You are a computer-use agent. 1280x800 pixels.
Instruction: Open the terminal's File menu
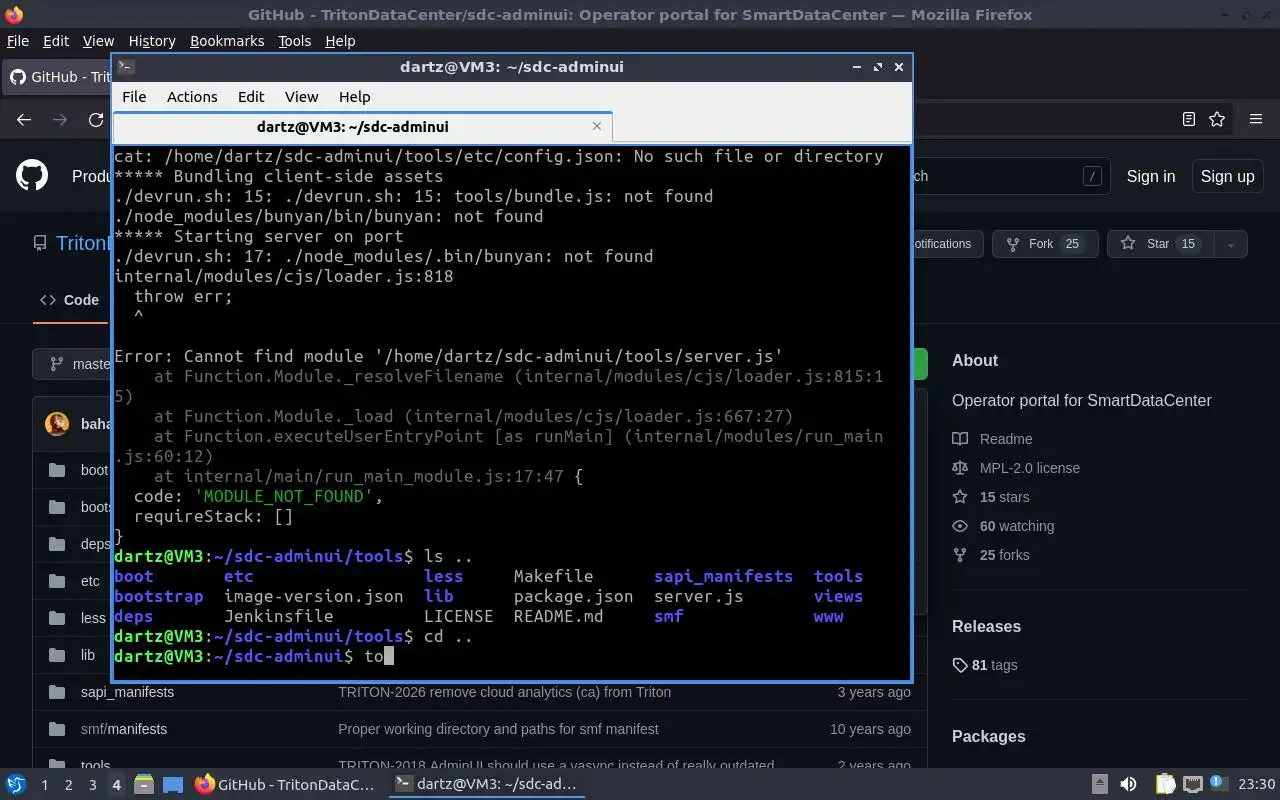pos(134,97)
